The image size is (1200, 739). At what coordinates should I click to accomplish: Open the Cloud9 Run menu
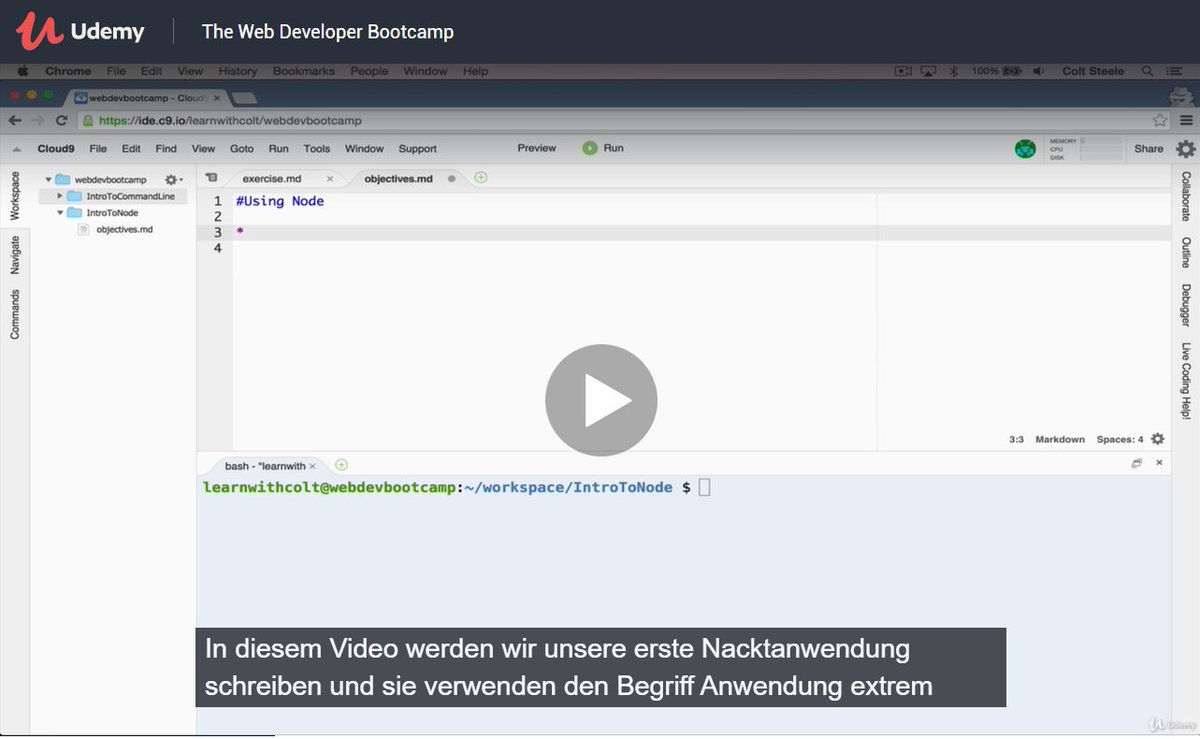[x=278, y=149]
